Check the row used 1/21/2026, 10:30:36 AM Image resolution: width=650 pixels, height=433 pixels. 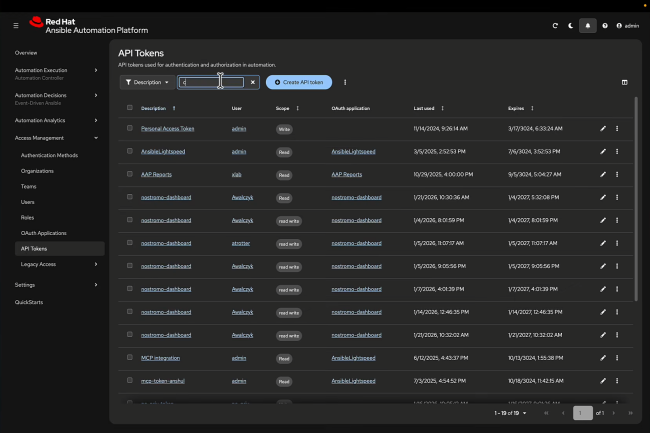pos(130,197)
